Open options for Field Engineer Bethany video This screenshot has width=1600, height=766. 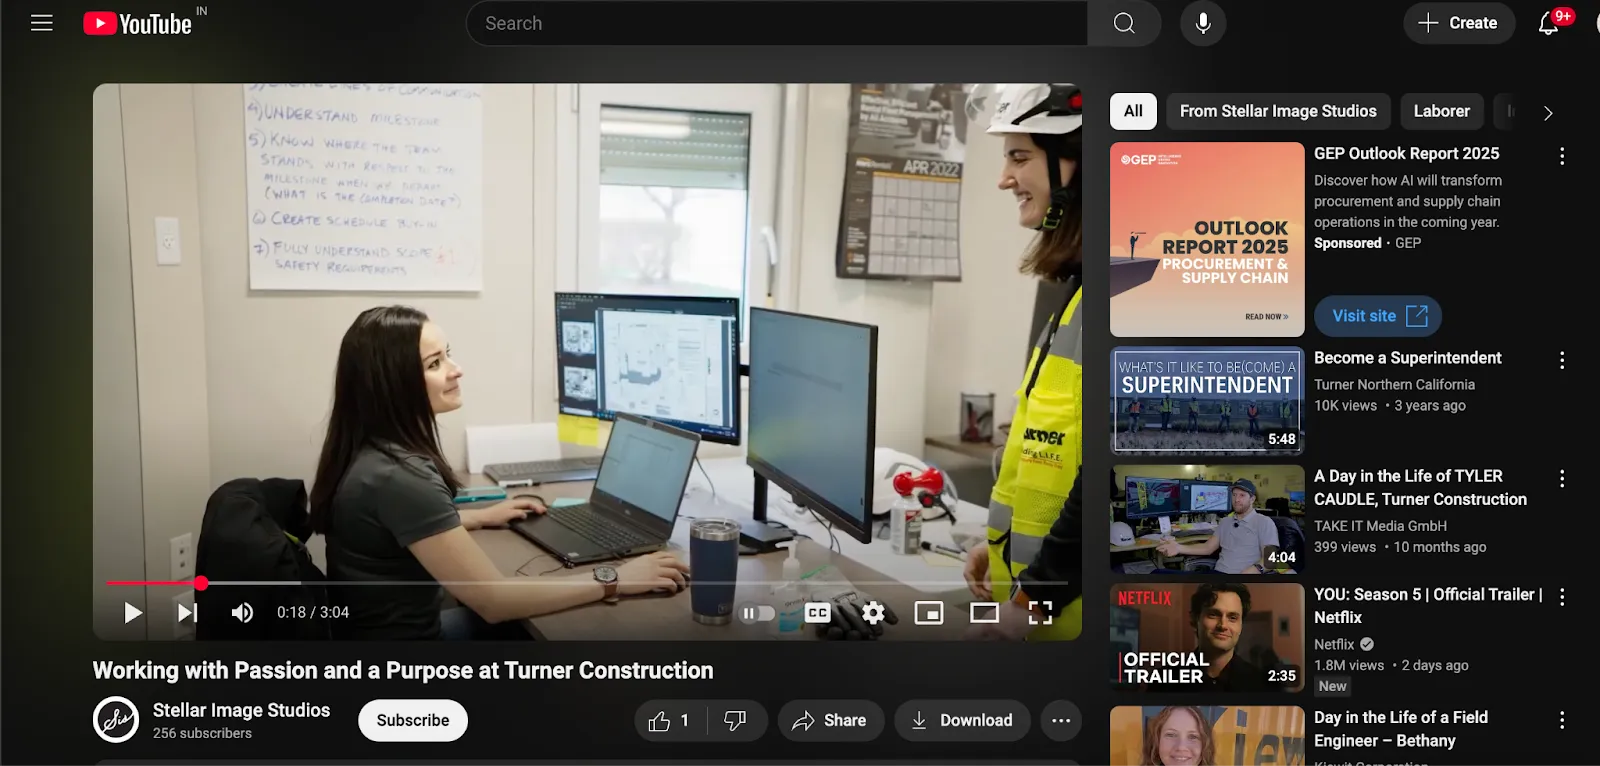(x=1562, y=720)
